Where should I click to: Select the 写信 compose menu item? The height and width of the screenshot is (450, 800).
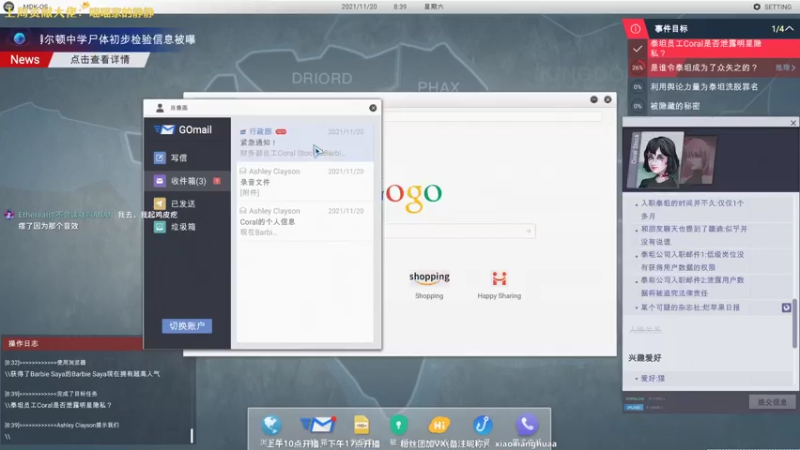click(187, 158)
